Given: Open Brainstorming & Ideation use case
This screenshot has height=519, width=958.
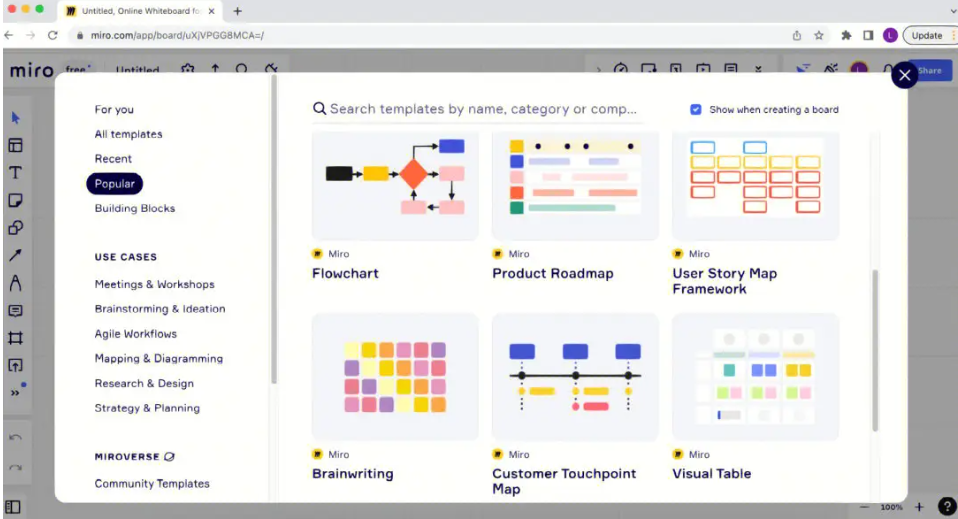Looking at the screenshot, I should click(160, 309).
